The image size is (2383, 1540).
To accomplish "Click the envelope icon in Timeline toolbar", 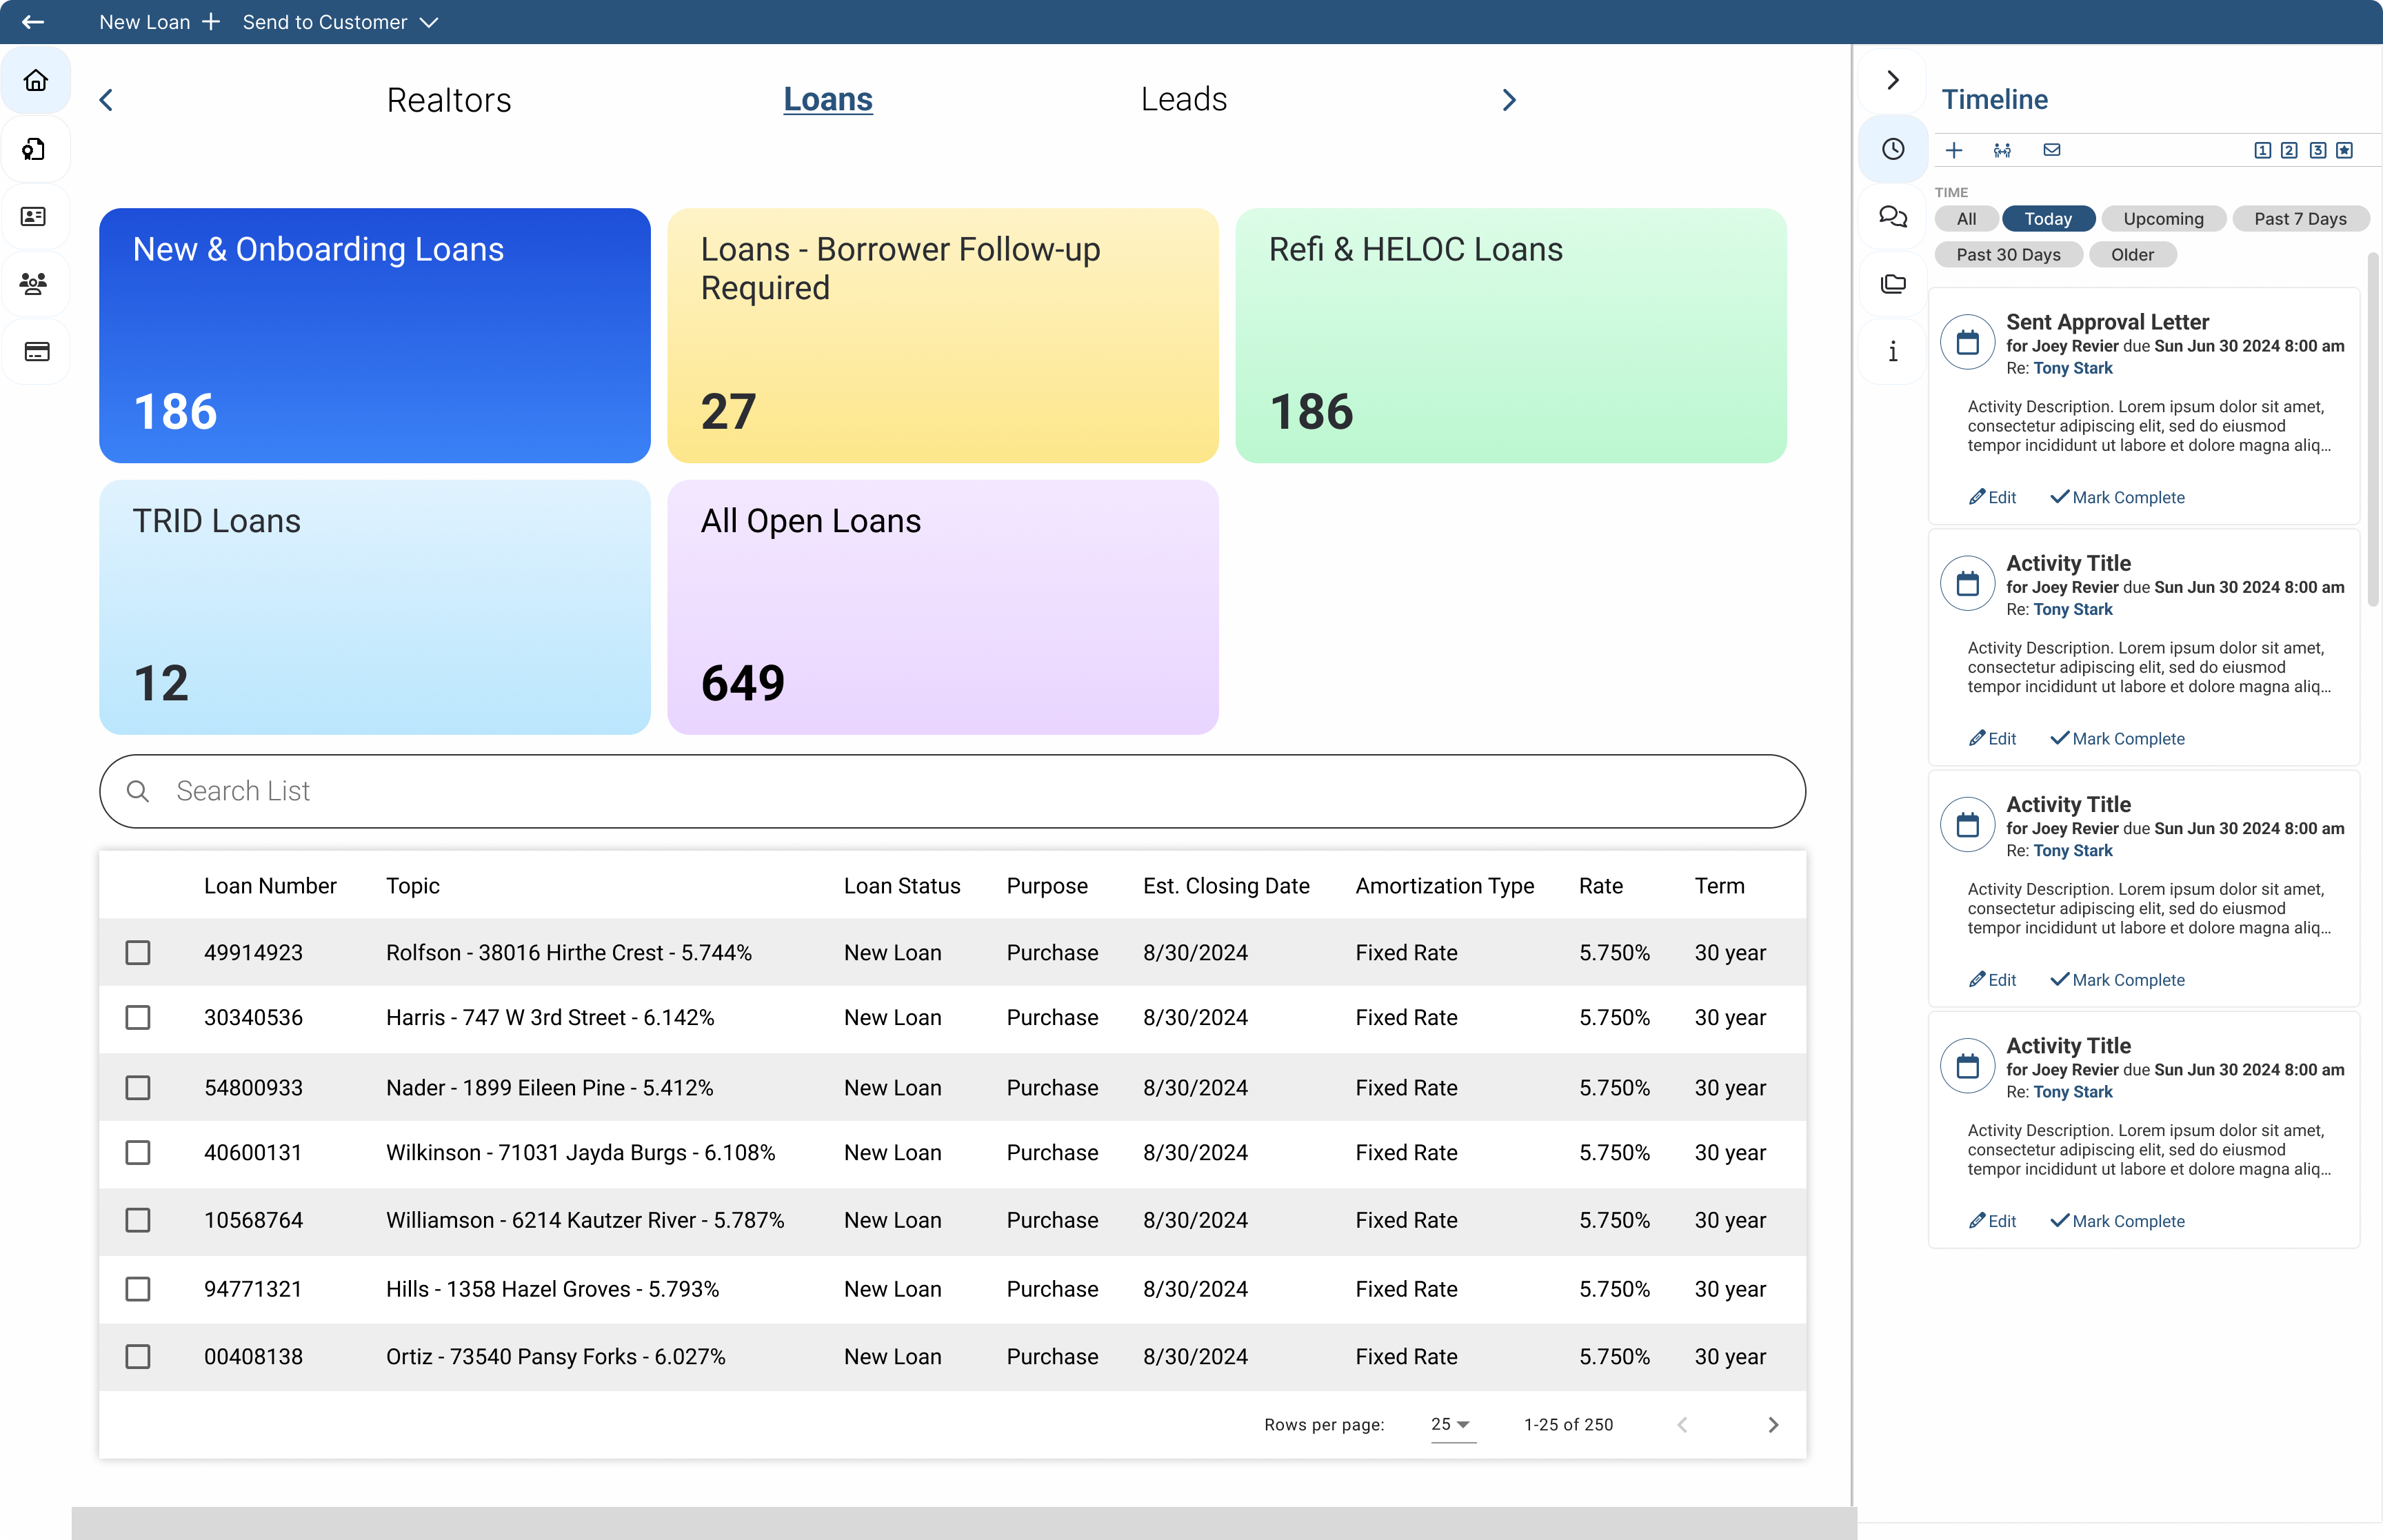I will (2052, 150).
